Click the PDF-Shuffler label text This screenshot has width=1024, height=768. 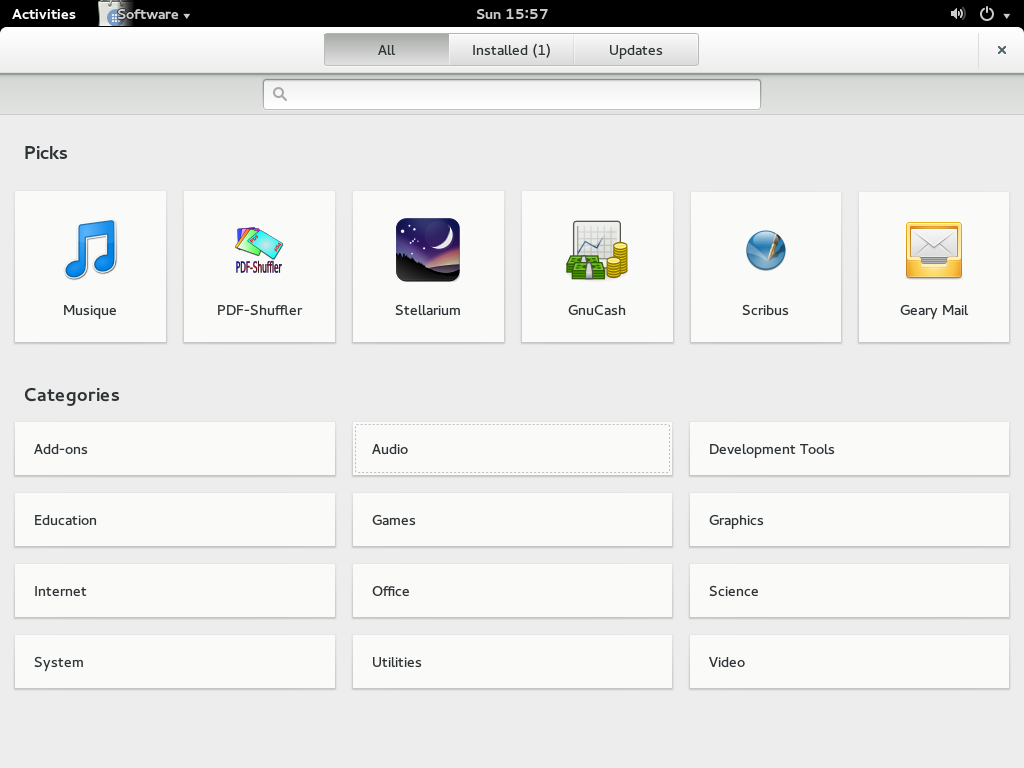pyautogui.click(x=259, y=310)
